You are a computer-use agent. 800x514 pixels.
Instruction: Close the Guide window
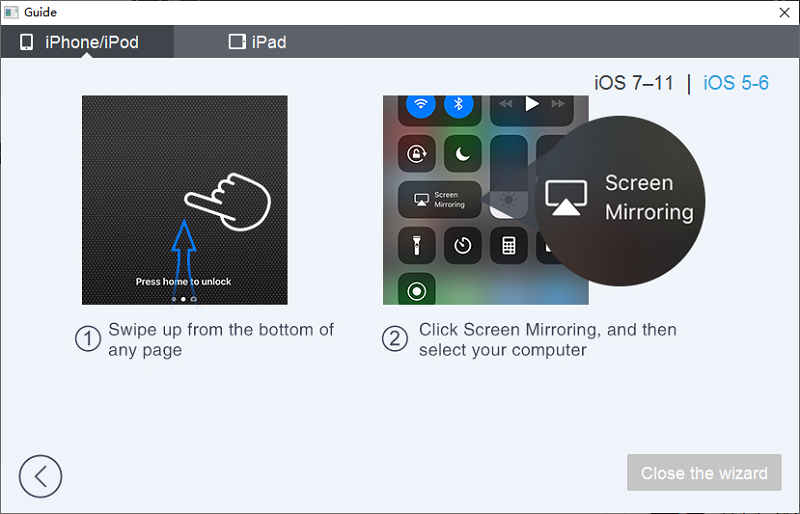tap(783, 12)
